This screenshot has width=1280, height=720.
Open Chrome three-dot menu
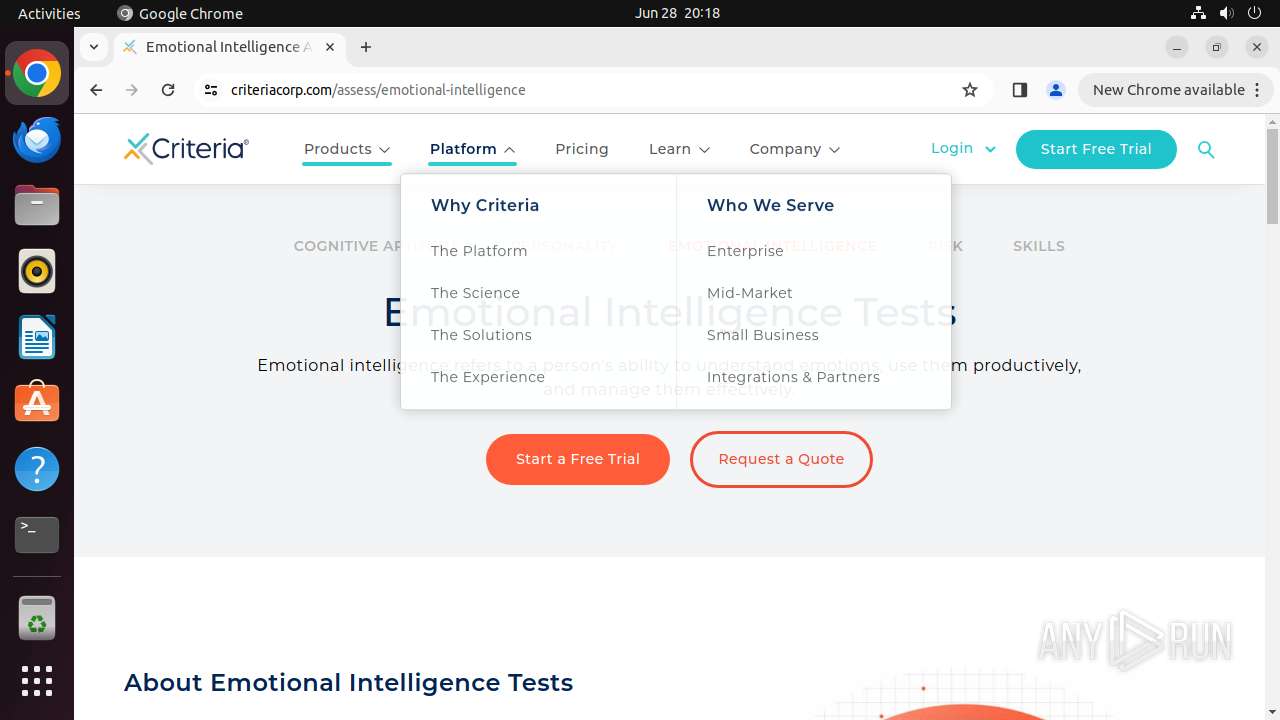coord(1259,90)
